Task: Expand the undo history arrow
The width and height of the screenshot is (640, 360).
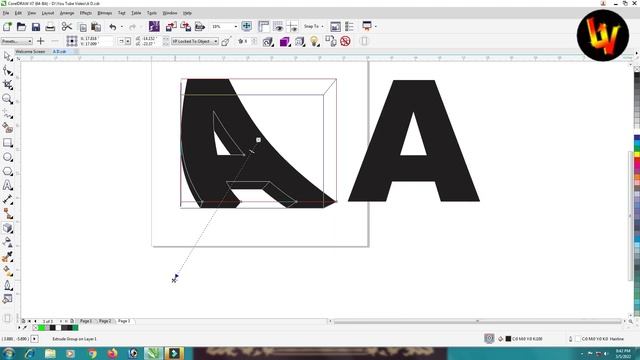Action: [122, 27]
